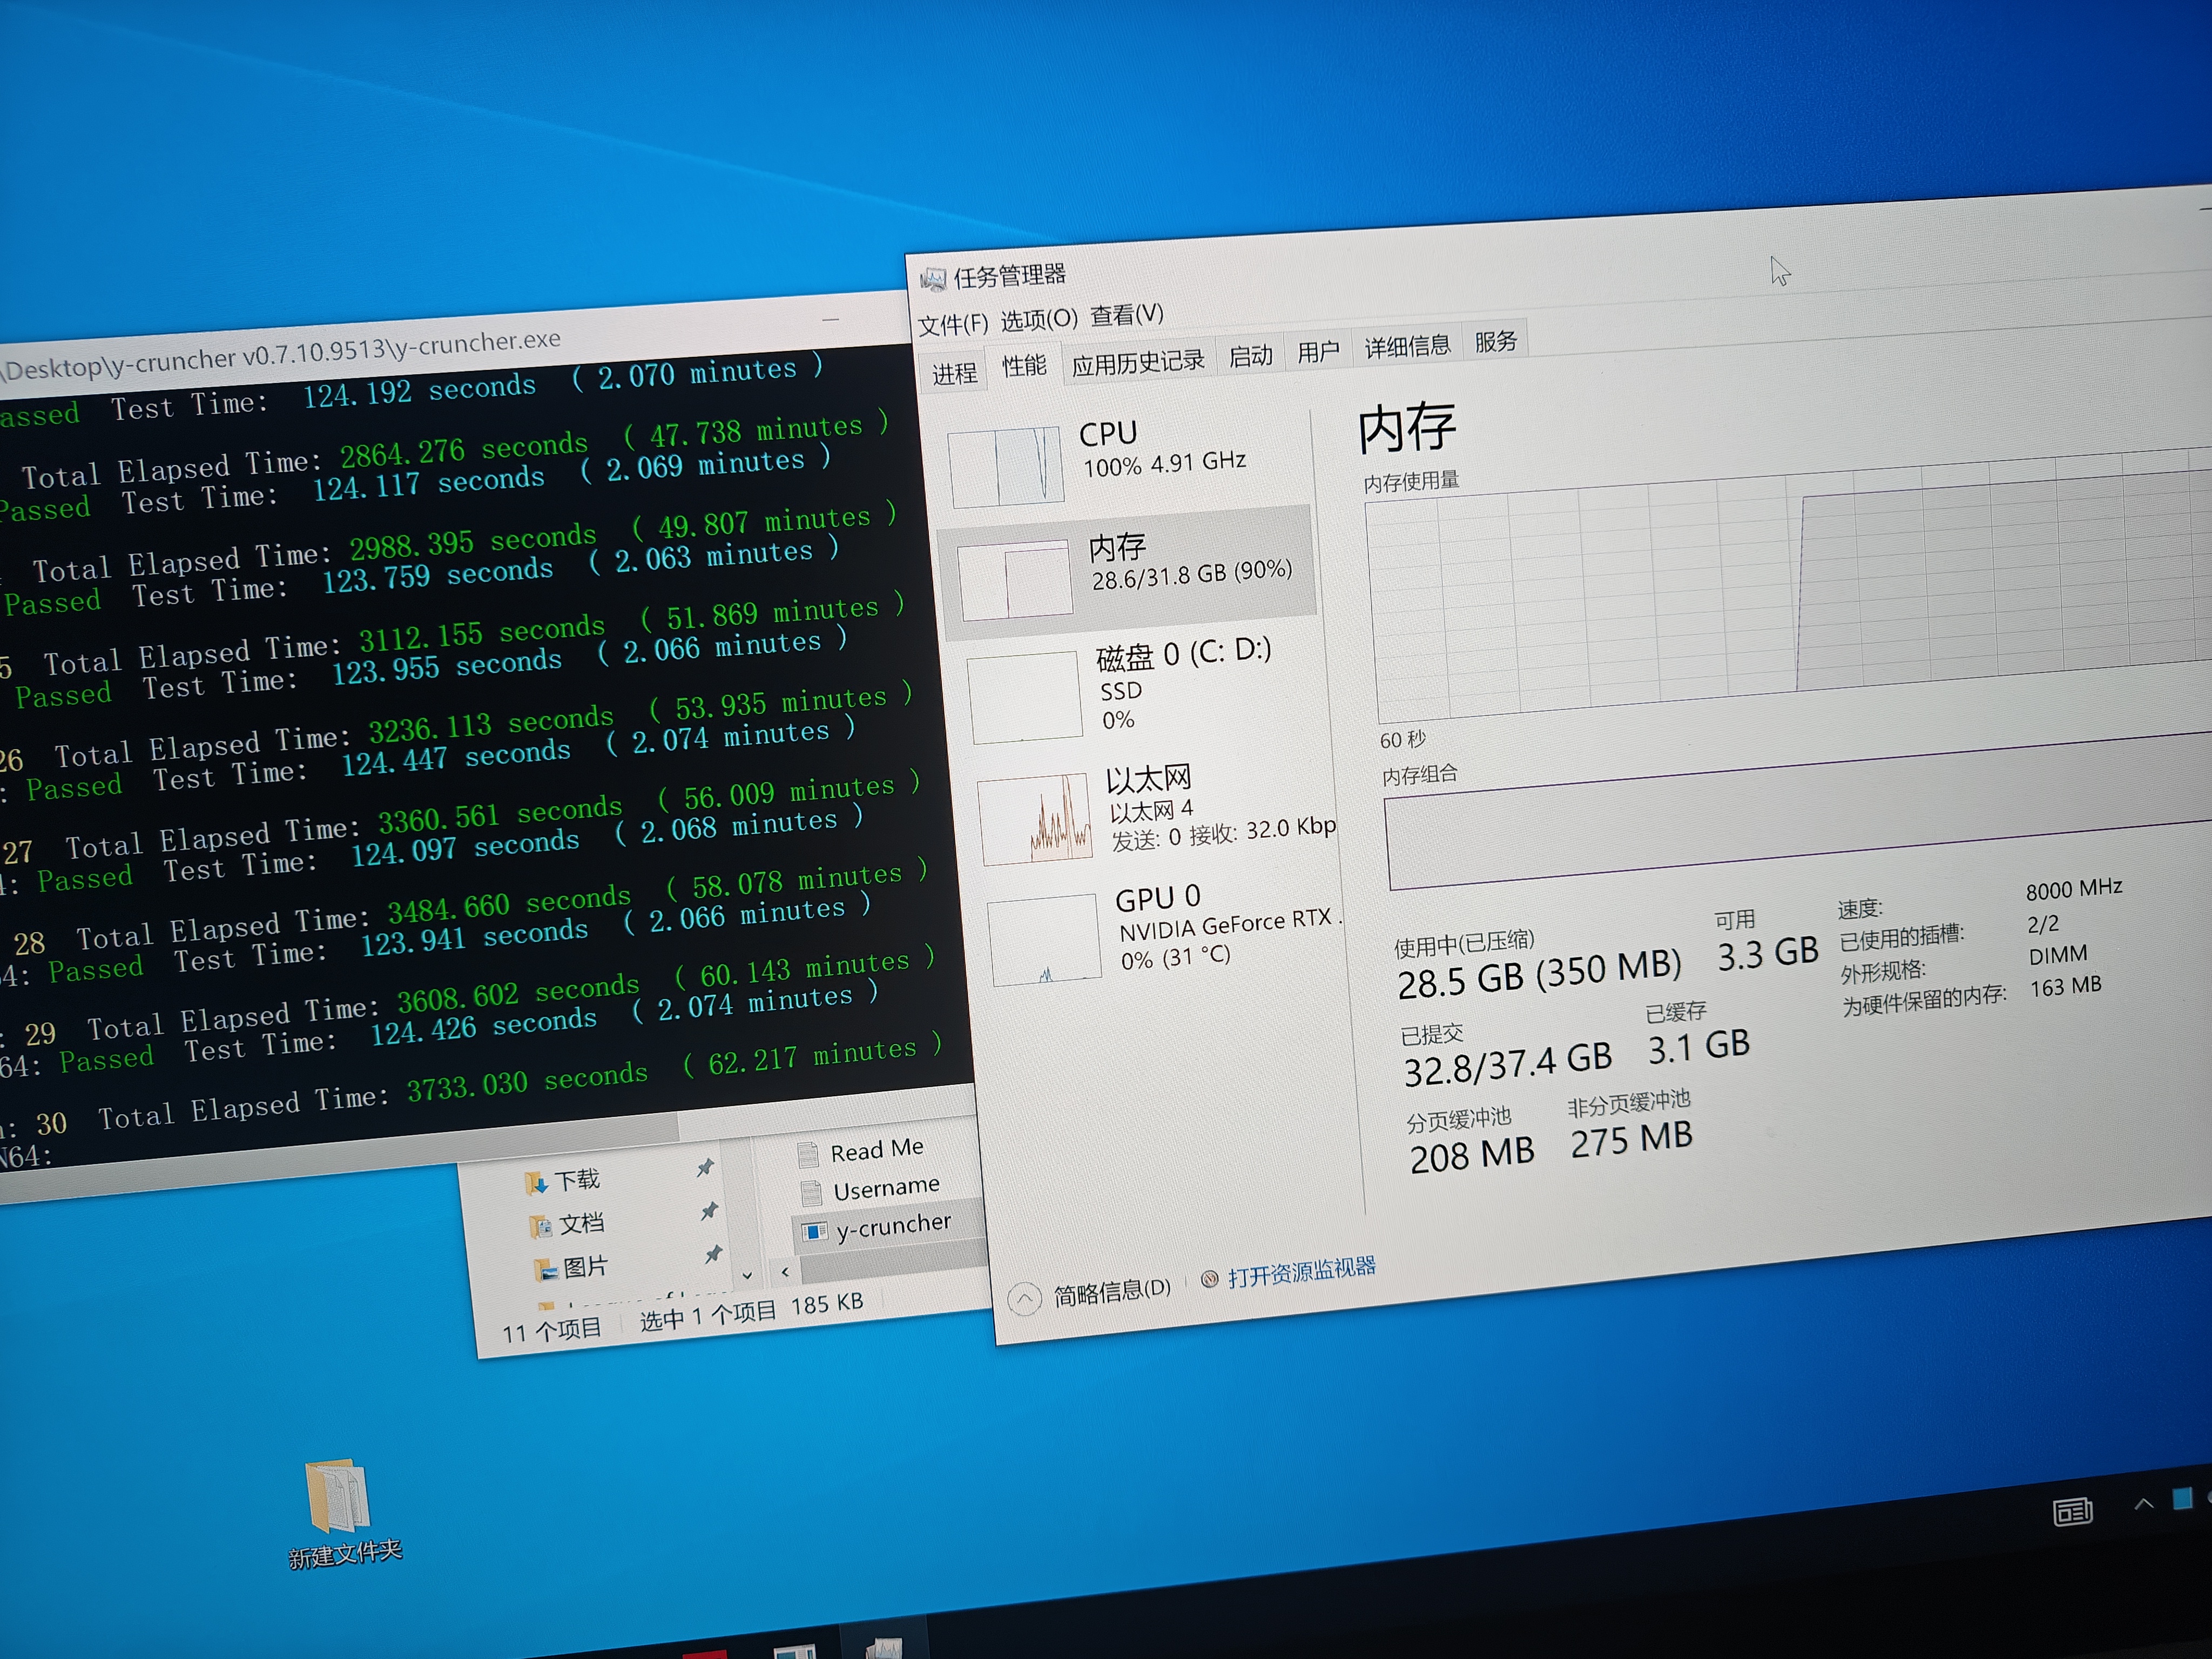
Task: Click the 28.5 GB (350 MB) in-use value
Action: [1539, 973]
